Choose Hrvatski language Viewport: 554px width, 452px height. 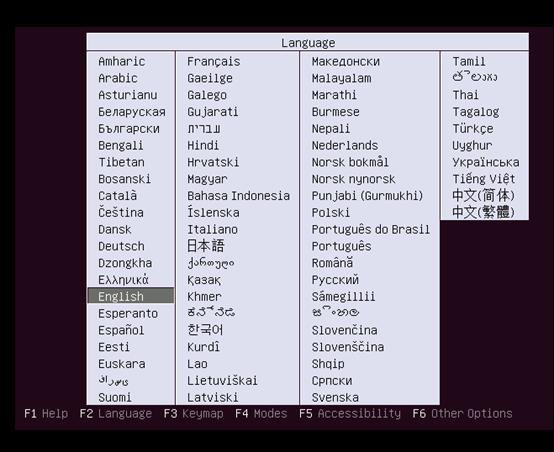[213, 162]
